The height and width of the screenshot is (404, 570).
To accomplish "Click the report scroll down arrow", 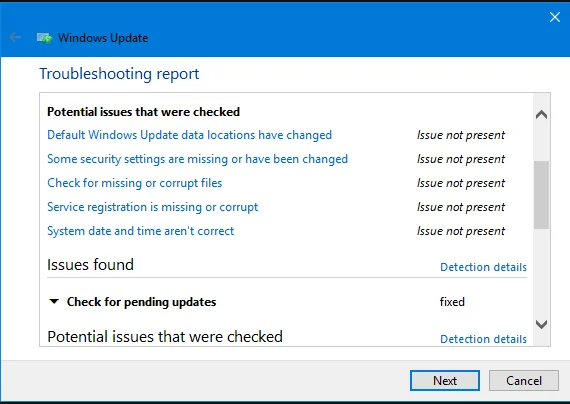I will (541, 324).
